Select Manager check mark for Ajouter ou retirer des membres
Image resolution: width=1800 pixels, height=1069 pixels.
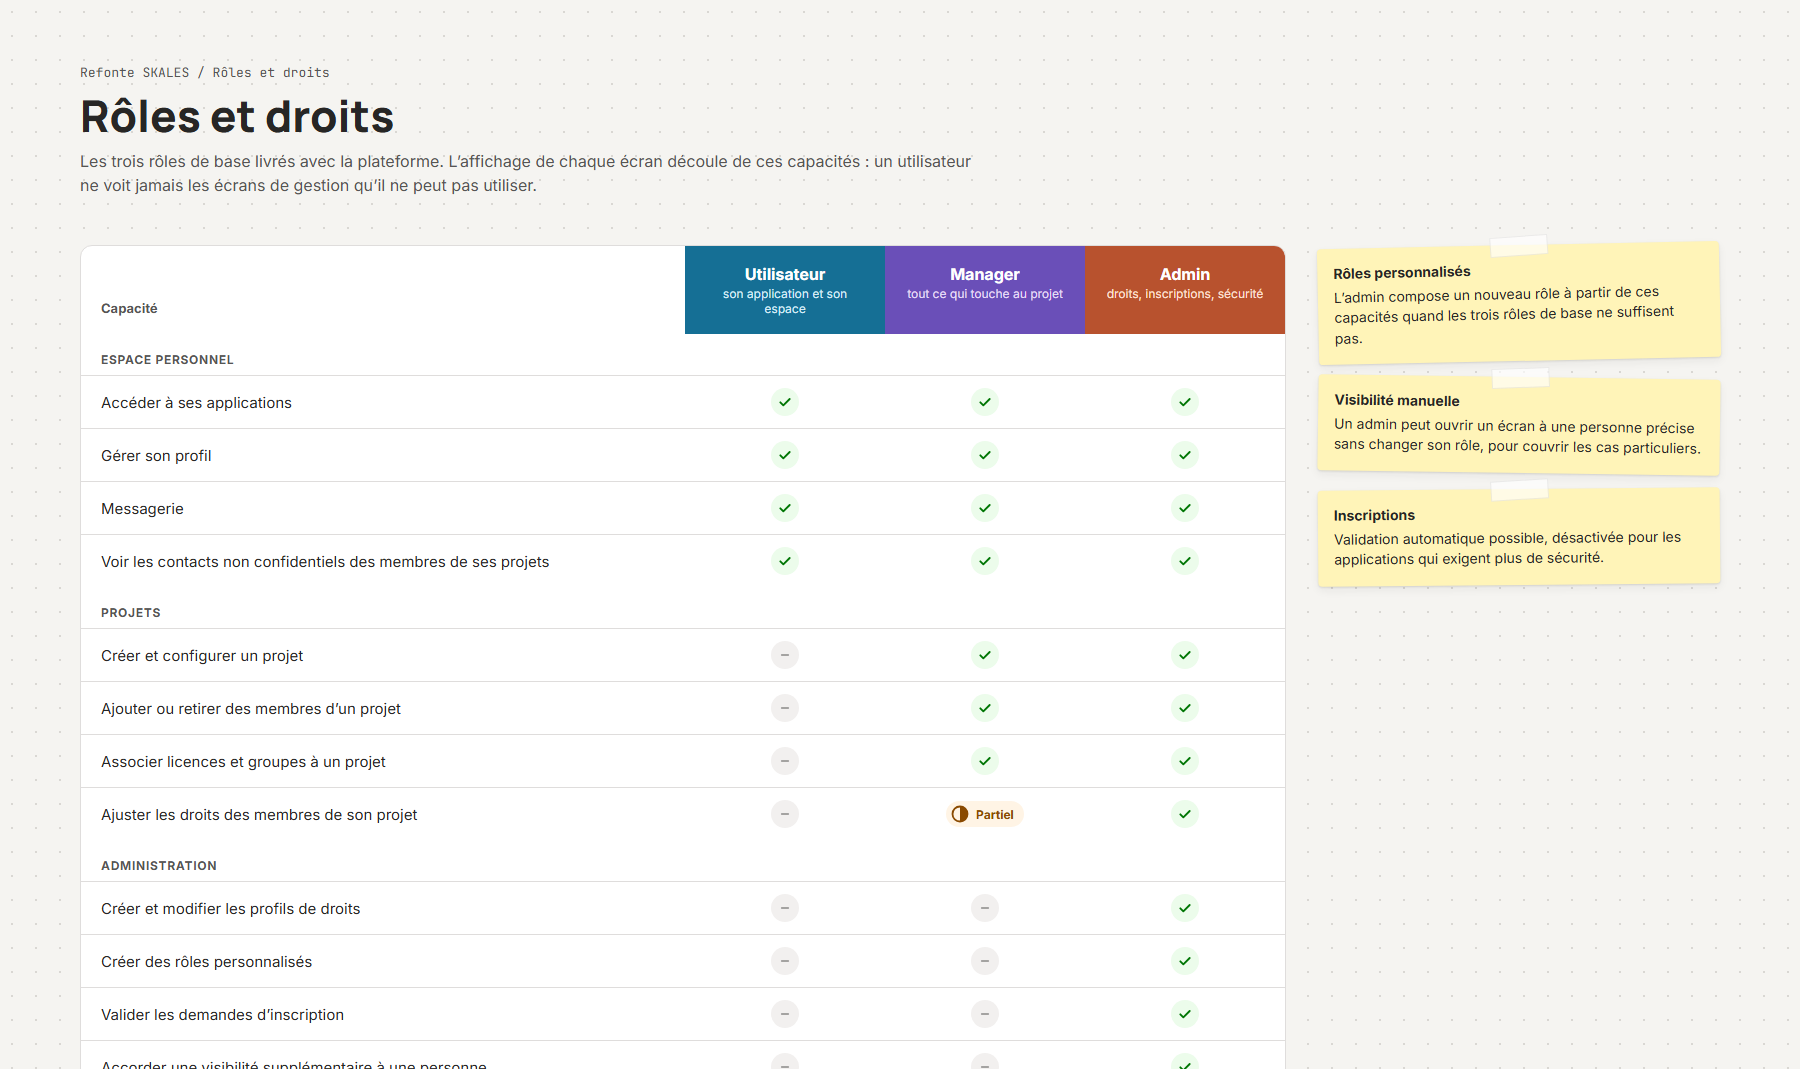pos(985,708)
